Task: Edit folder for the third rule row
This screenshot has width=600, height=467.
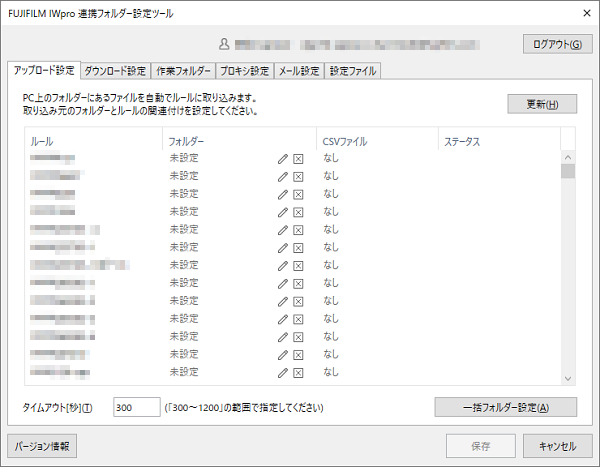Action: click(x=283, y=194)
